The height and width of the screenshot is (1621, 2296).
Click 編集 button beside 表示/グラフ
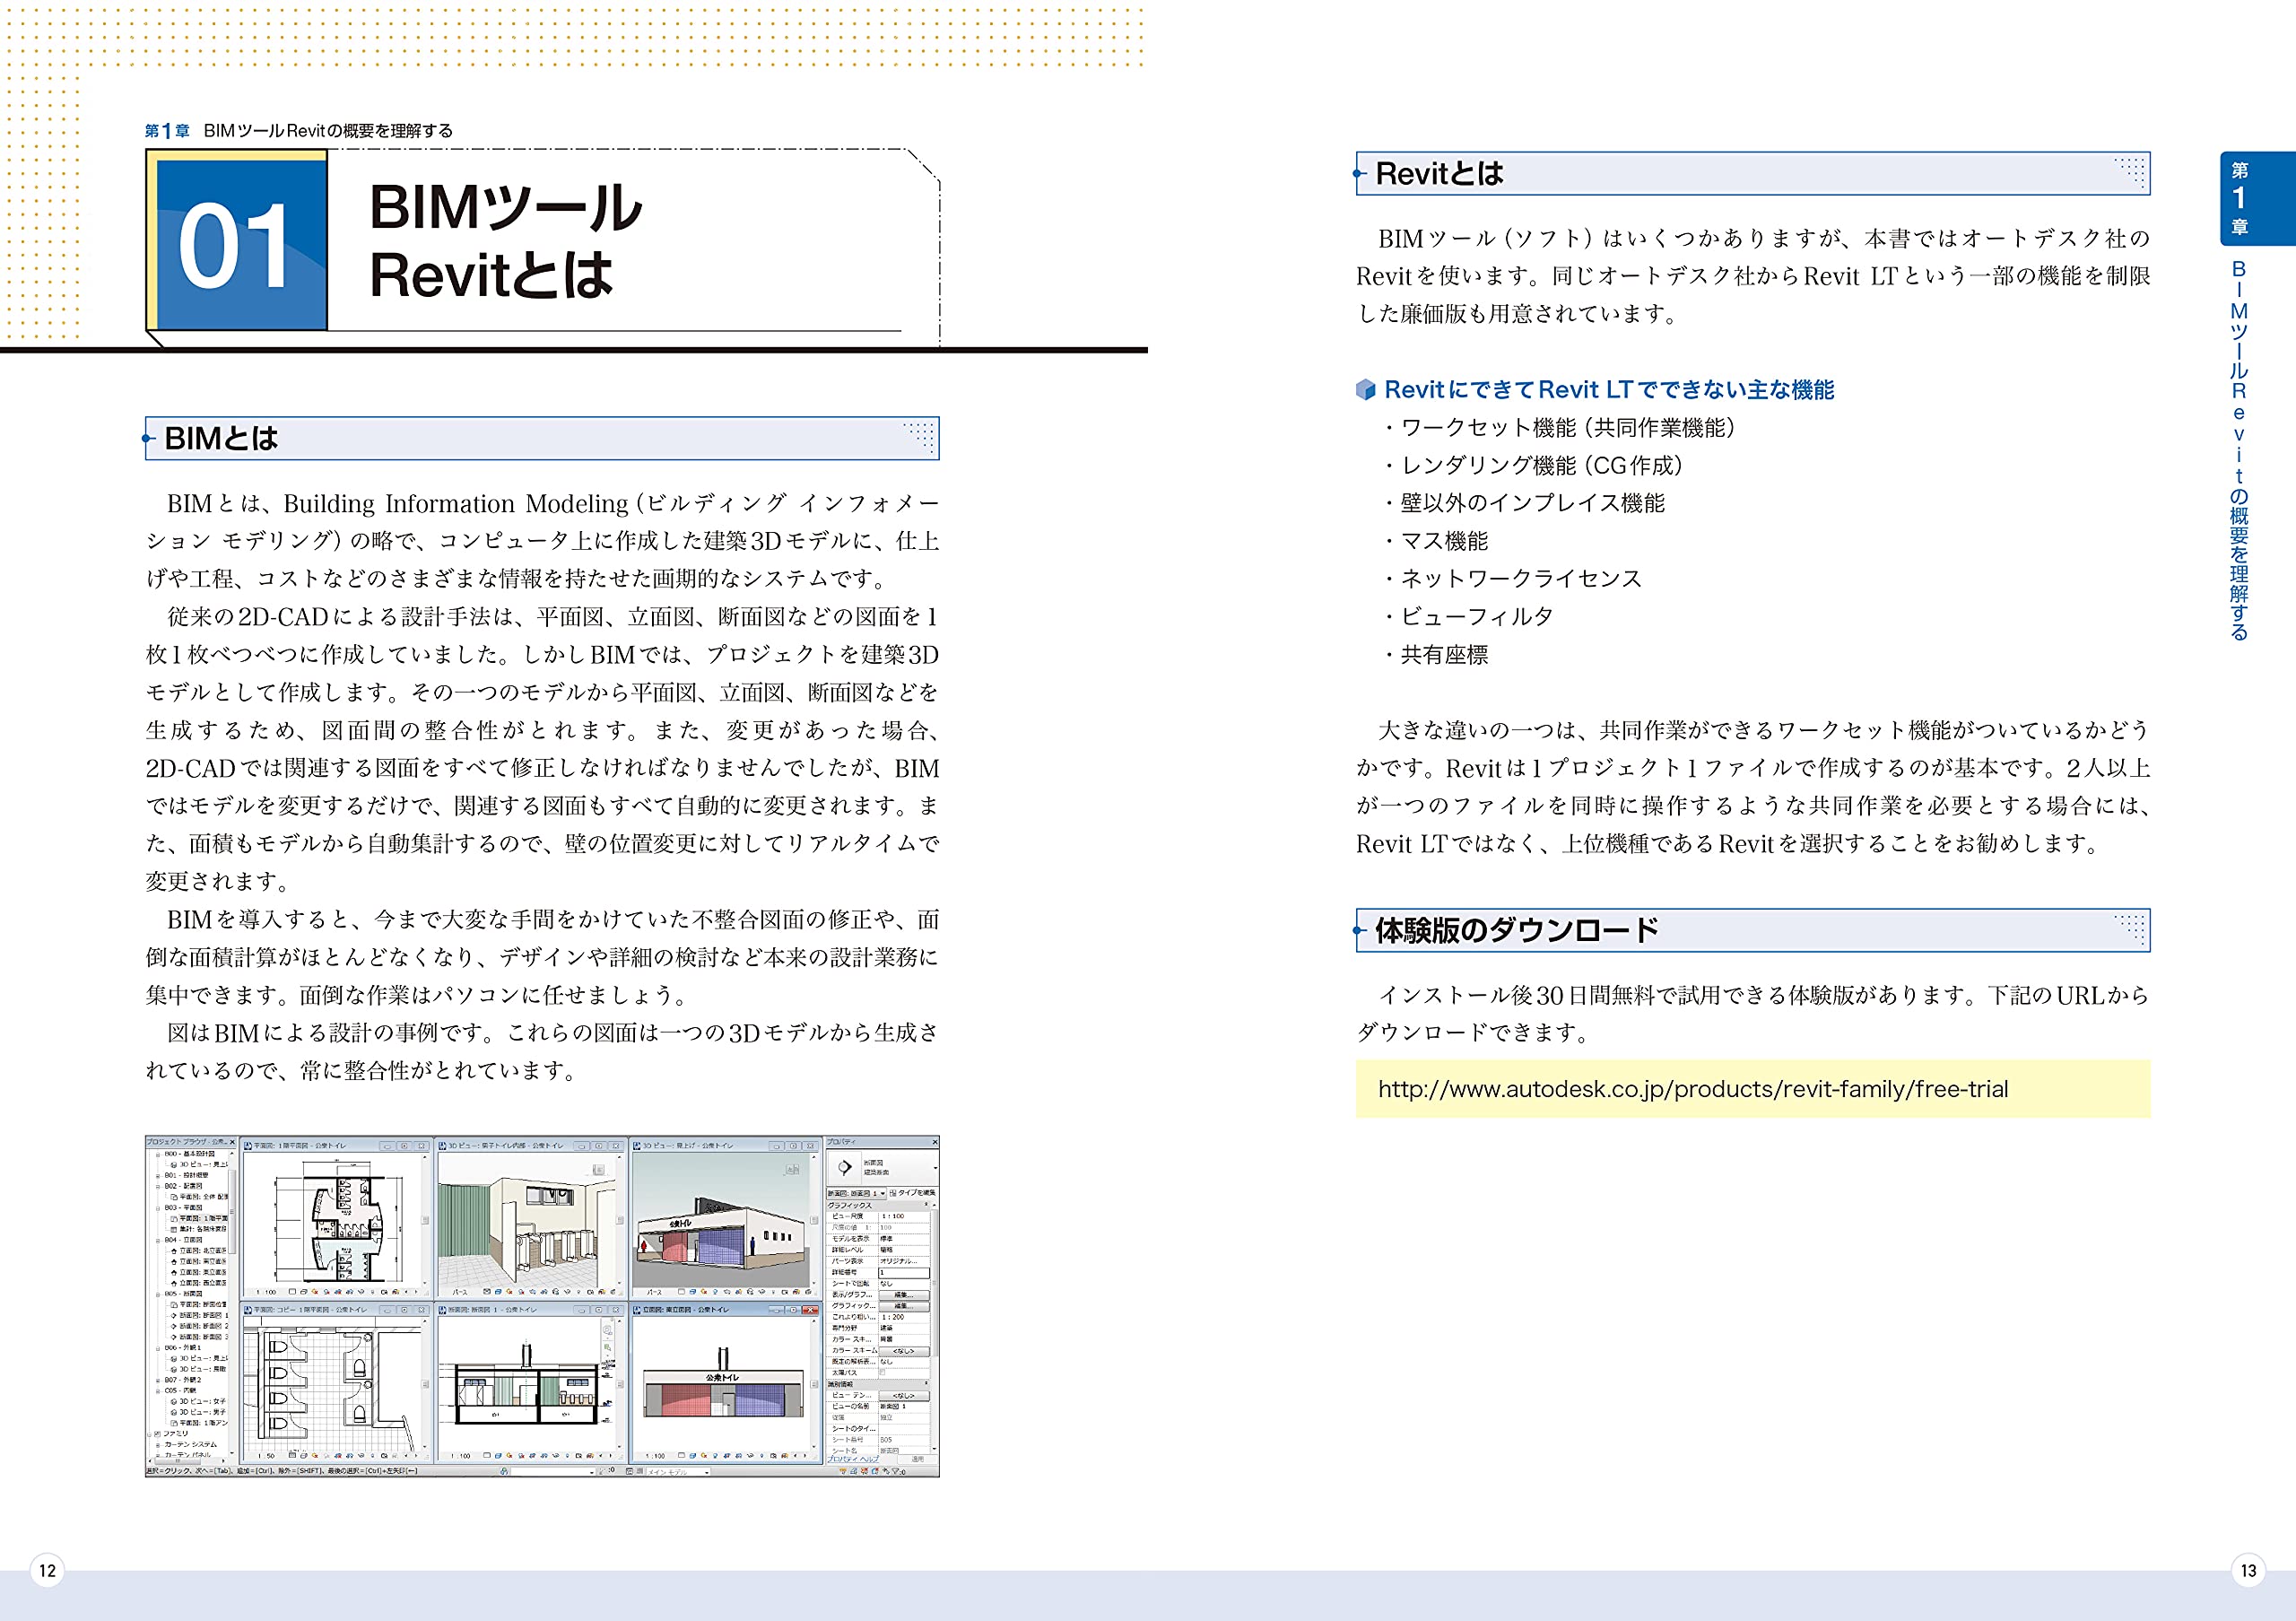903,1295
